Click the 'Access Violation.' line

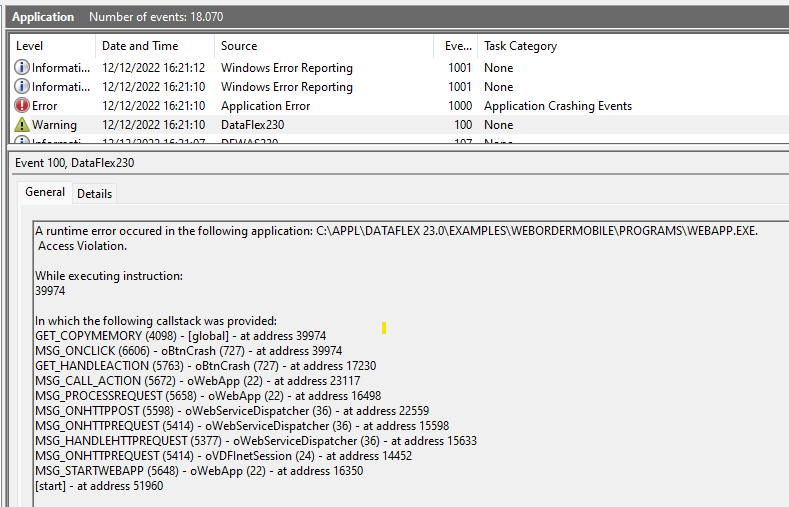(x=83, y=246)
